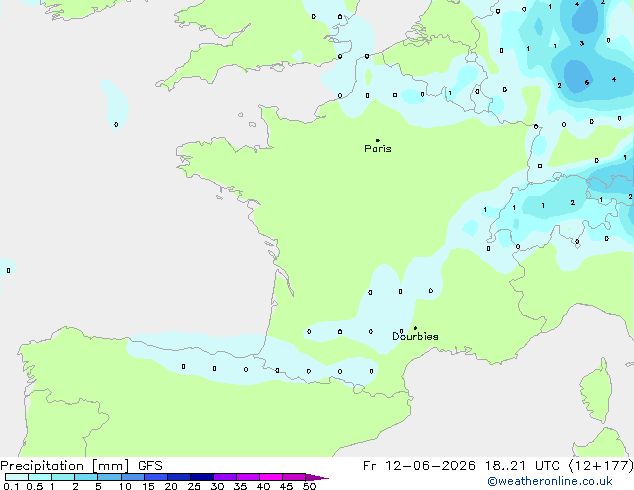The width and height of the screenshot is (634, 490).
Task: Open the weatheronline.co.uk copyright link
Action: [550, 481]
